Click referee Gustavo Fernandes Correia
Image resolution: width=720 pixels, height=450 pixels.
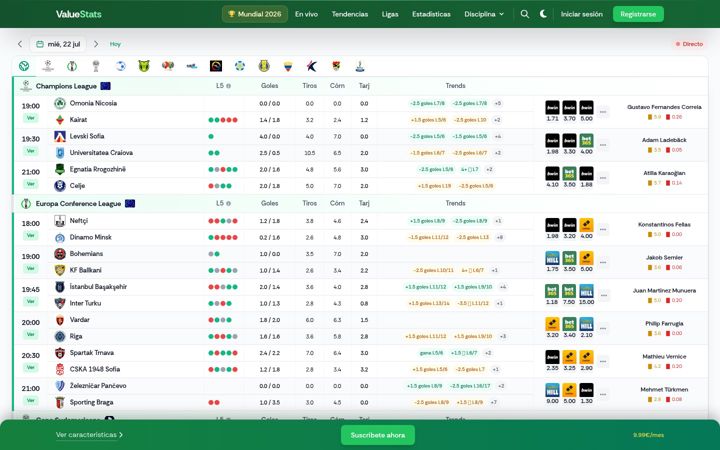[x=664, y=107]
